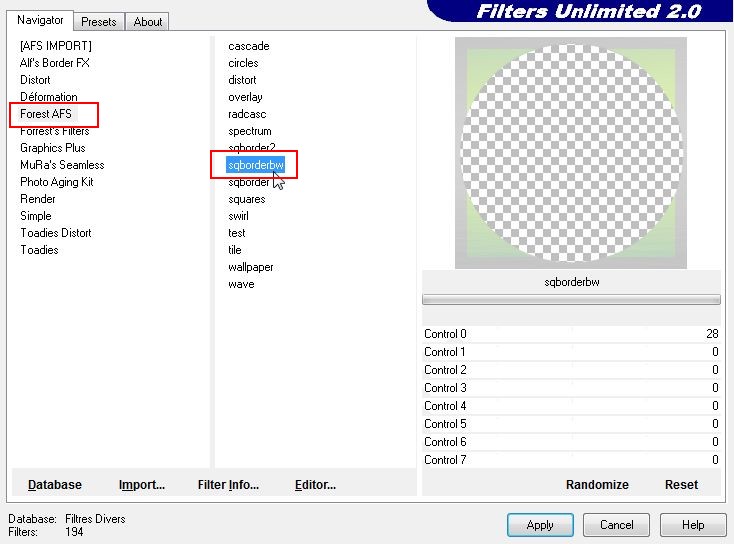Choose the cascade filter

coord(249,46)
